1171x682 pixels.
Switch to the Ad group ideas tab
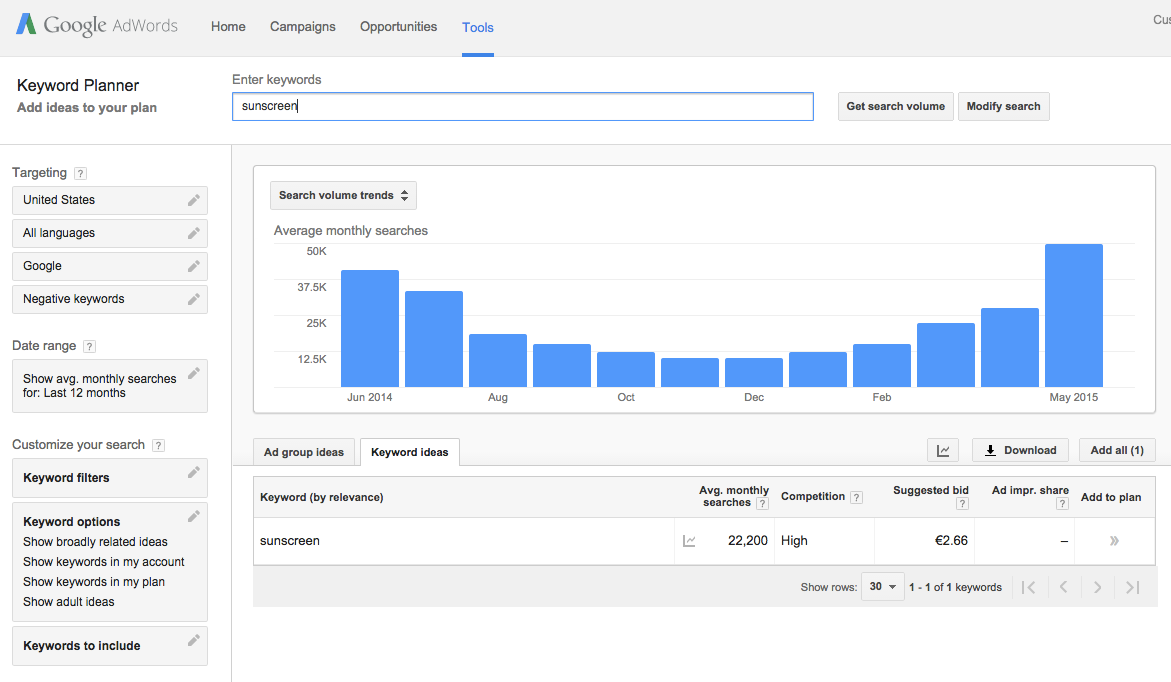click(x=304, y=452)
